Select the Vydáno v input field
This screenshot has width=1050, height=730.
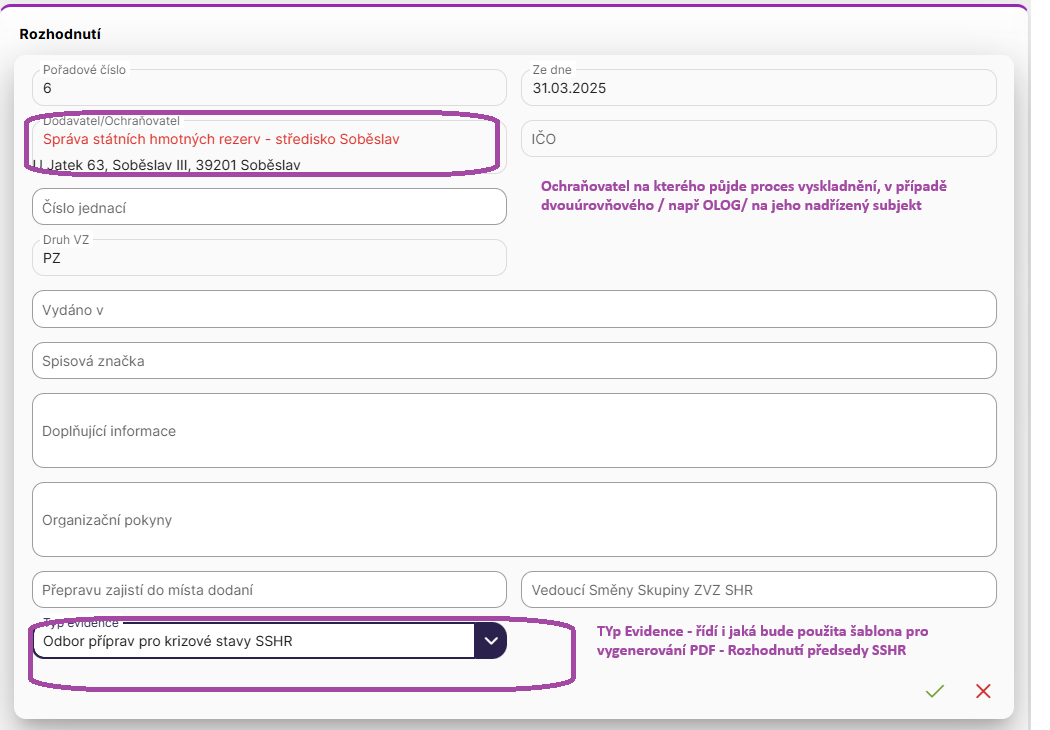(514, 310)
